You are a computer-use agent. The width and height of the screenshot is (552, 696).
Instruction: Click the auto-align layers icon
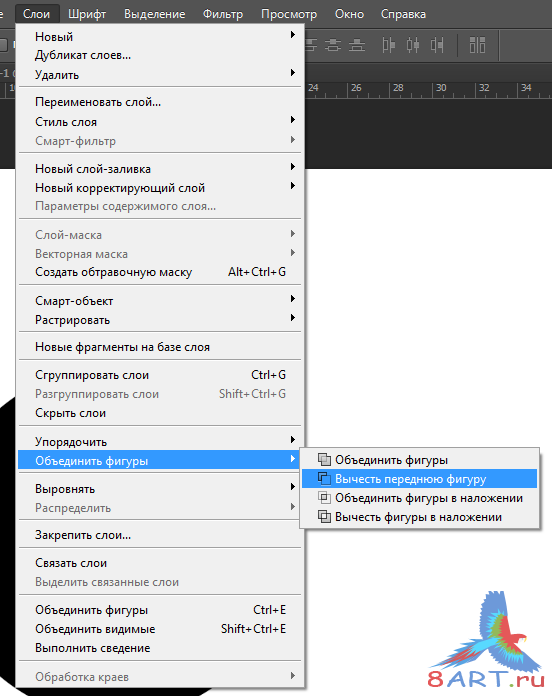[x=477, y=45]
